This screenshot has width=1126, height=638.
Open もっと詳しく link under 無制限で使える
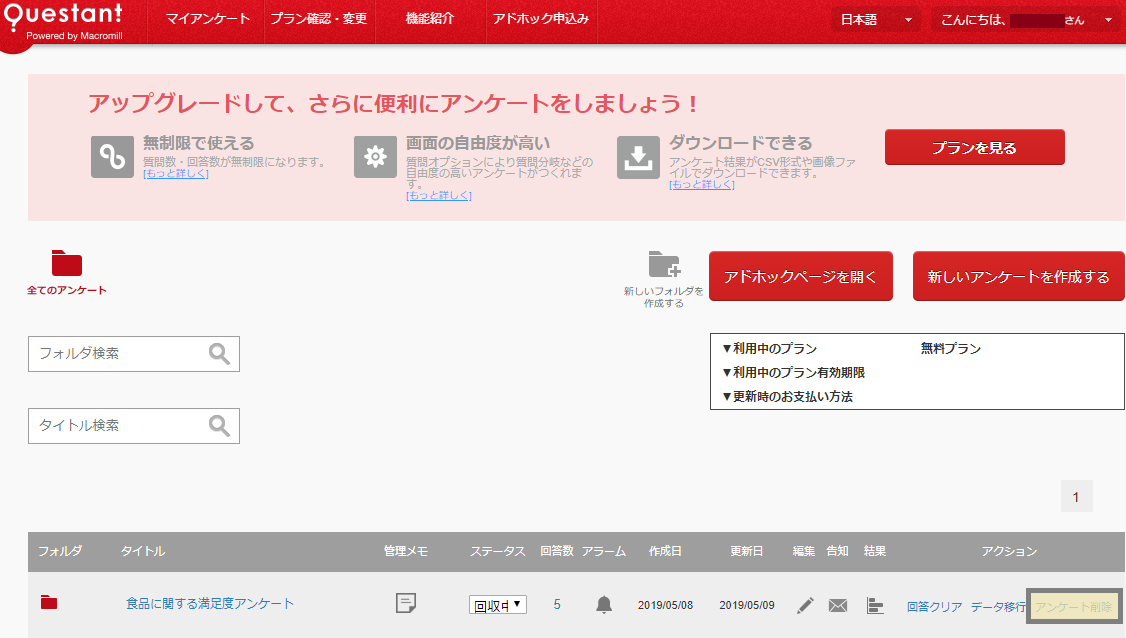176,174
